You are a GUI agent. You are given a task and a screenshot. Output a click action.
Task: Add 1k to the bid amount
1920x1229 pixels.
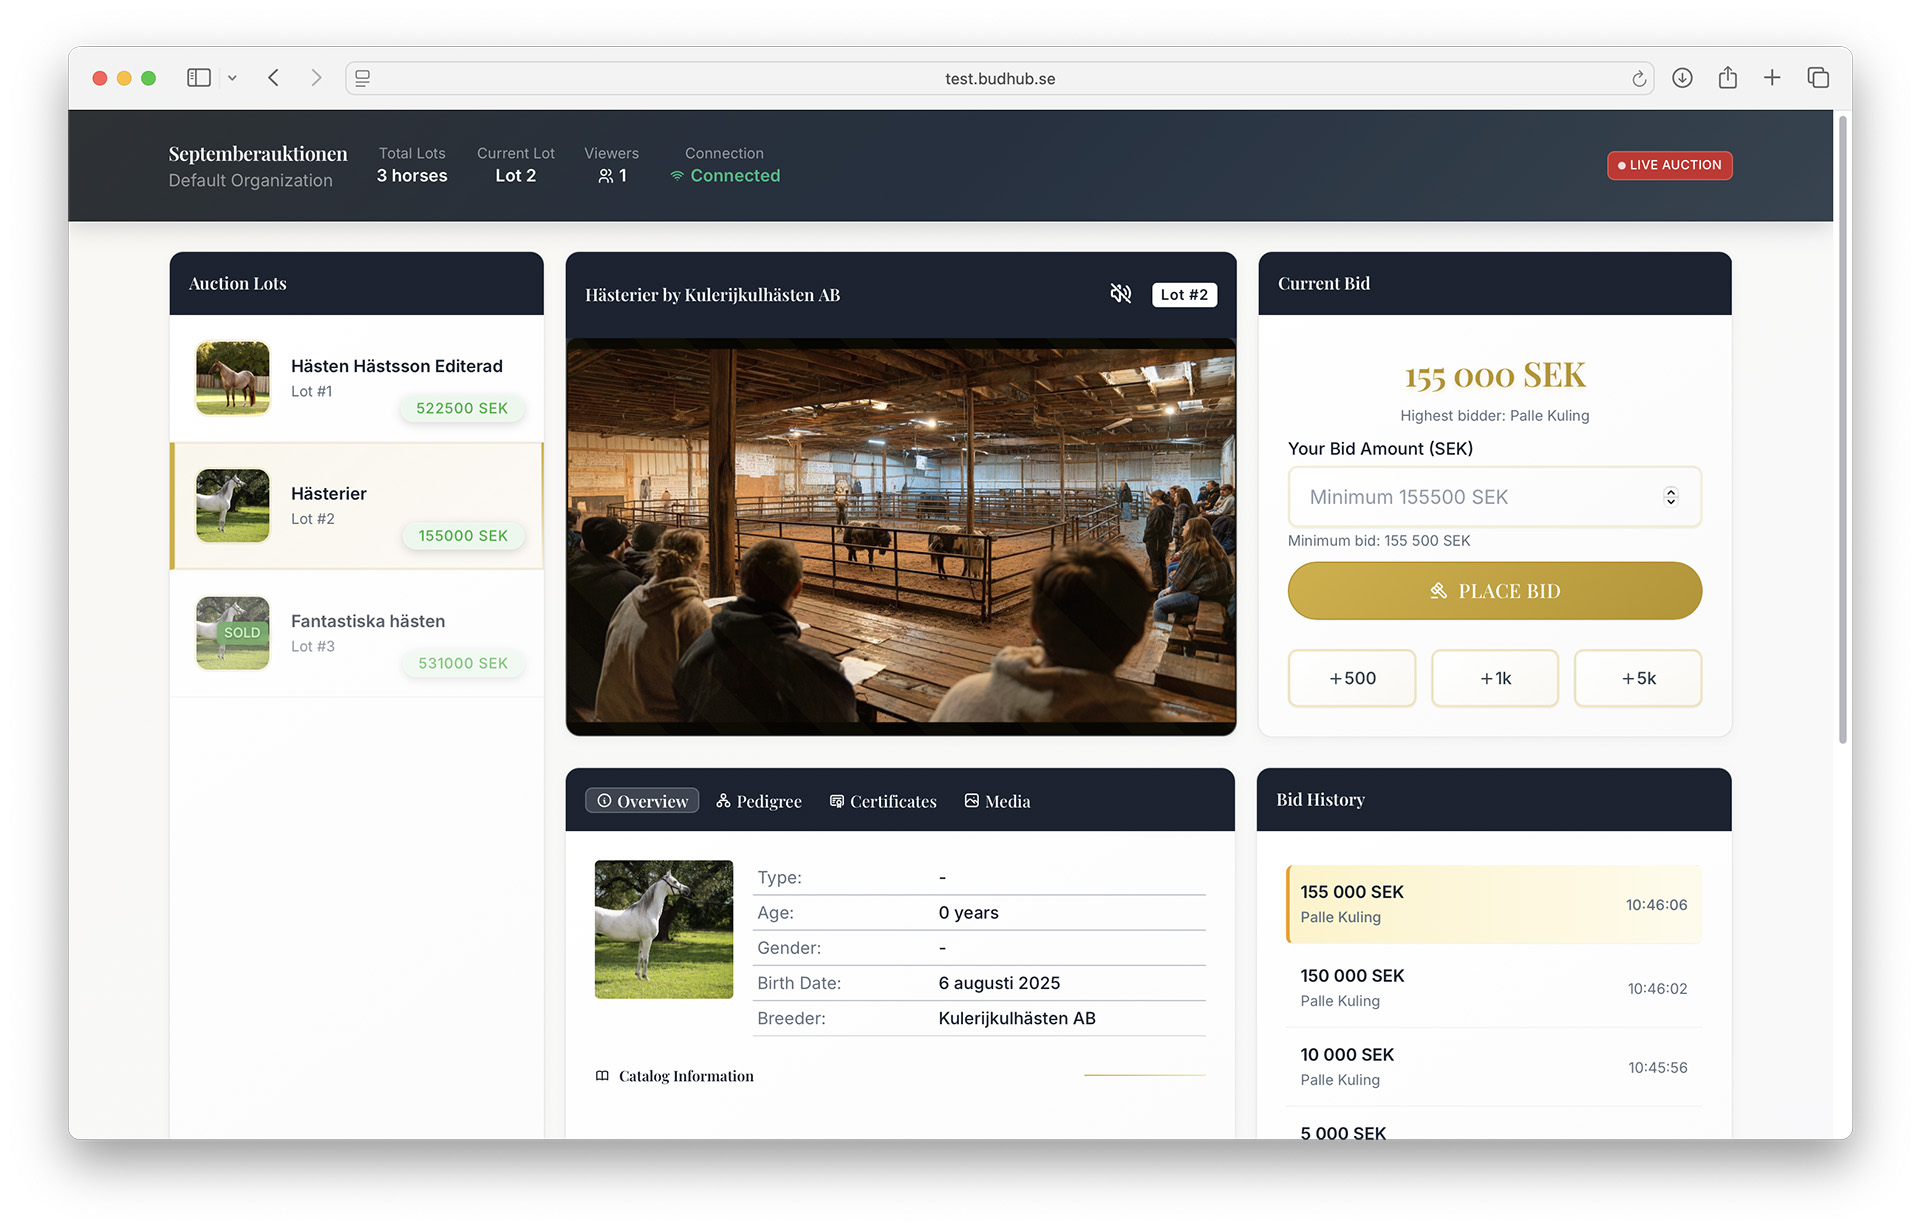(x=1494, y=678)
